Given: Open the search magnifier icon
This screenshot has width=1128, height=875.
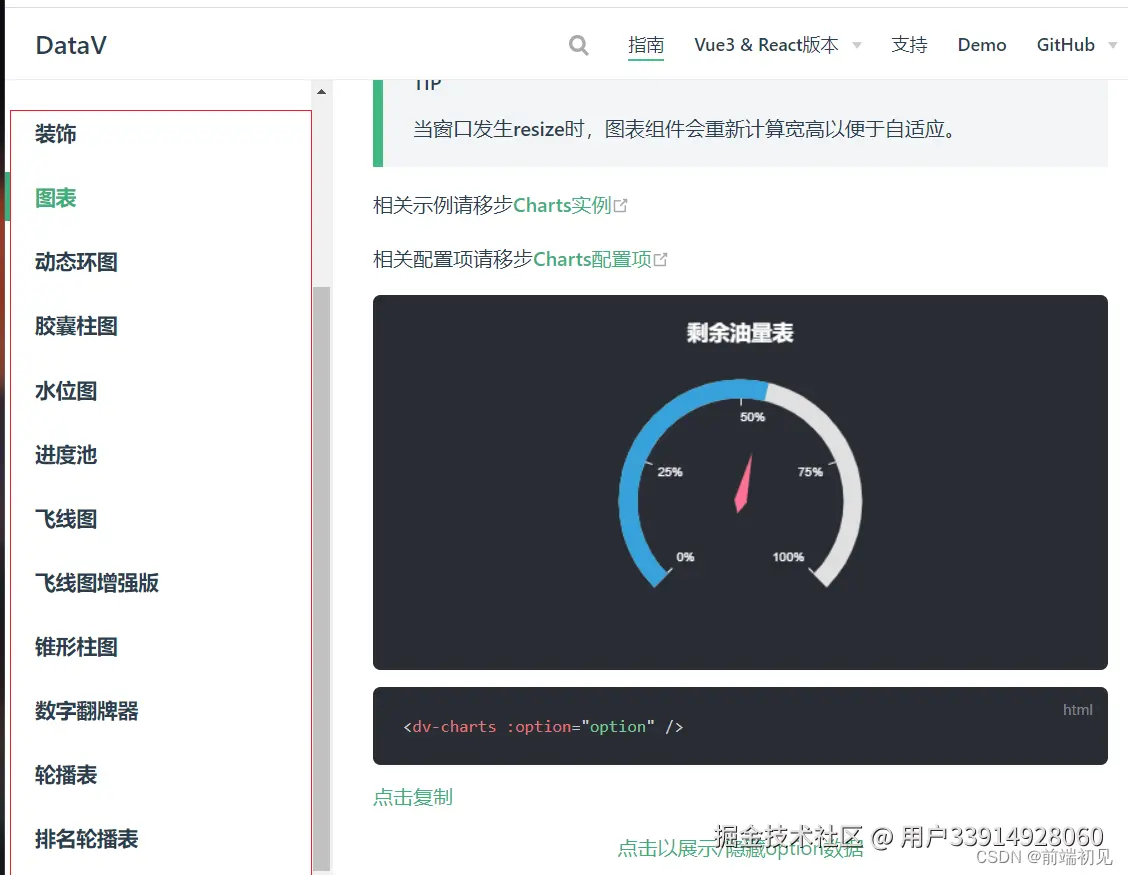Looking at the screenshot, I should click(578, 45).
